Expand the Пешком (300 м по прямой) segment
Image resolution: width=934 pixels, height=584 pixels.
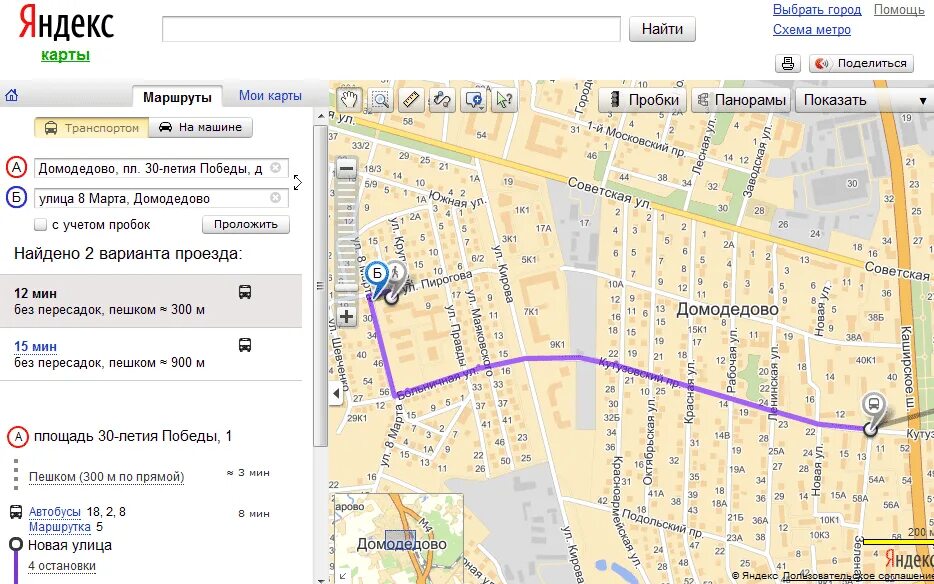(x=107, y=477)
